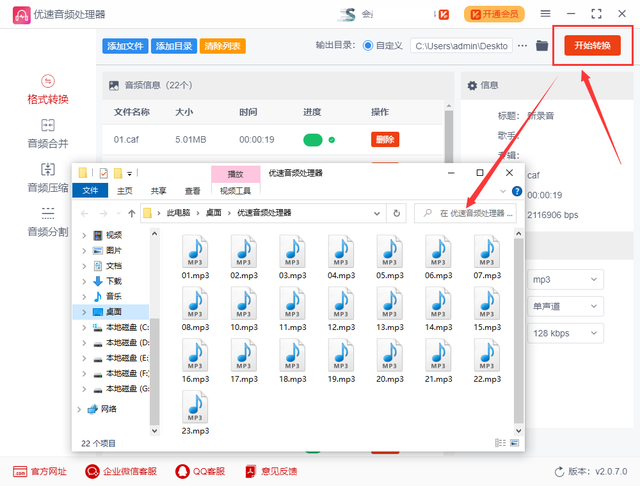Image resolution: width=640 pixels, height=486 pixels.
Task: Open the 文件 menu in Explorer
Action: pos(90,191)
